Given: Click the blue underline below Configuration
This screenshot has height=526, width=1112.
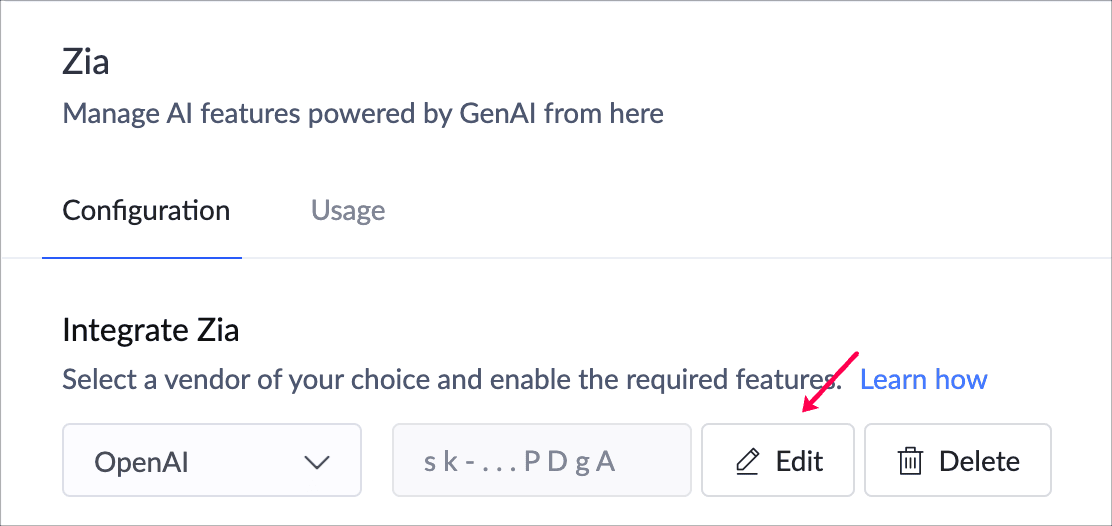Looking at the screenshot, I should 142,258.
